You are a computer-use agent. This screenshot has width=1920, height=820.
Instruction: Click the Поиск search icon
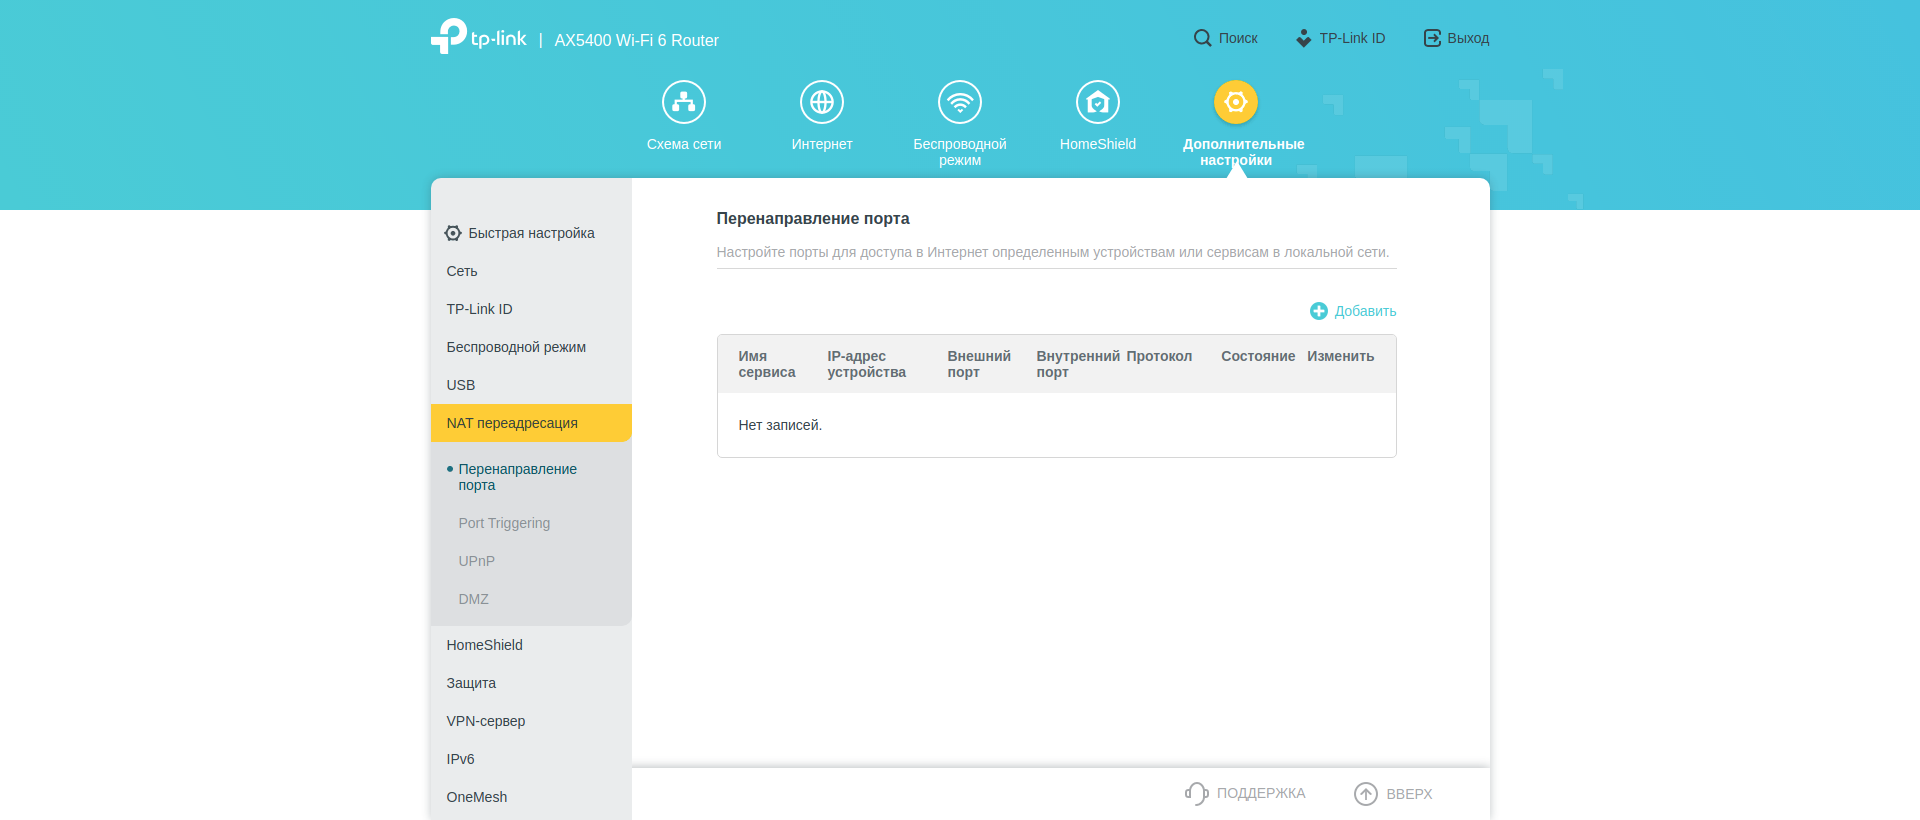(x=1202, y=38)
